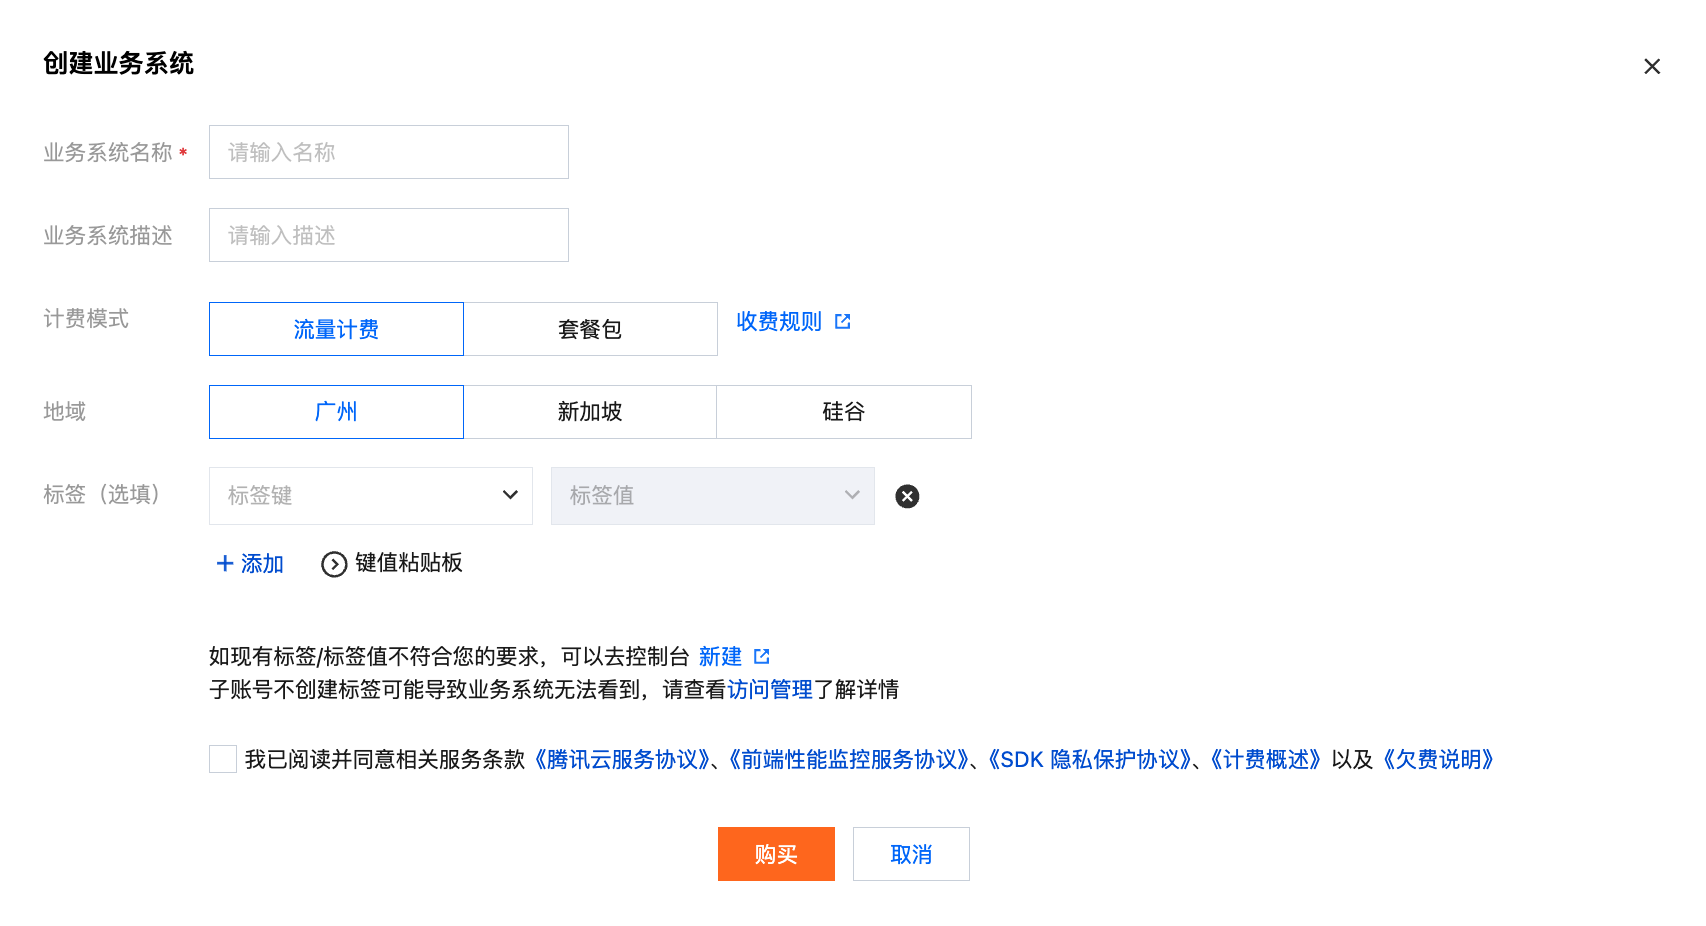This screenshot has width=1706, height=926.
Task: Open the 标签键 dropdown
Action: click(370, 496)
